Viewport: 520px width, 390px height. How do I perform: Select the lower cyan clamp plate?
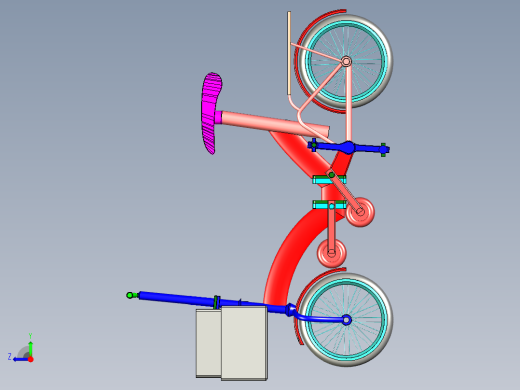pos(320,205)
